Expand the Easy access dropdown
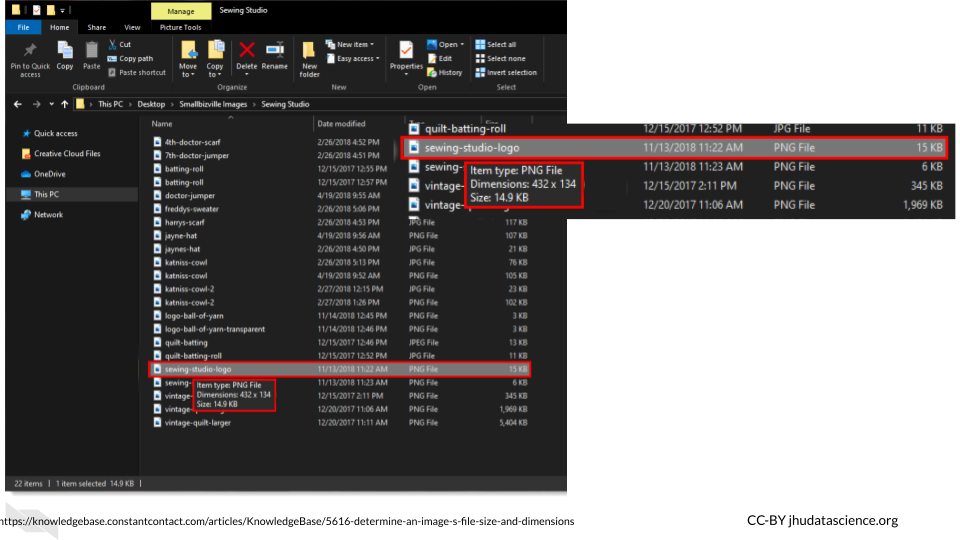 pos(353,59)
